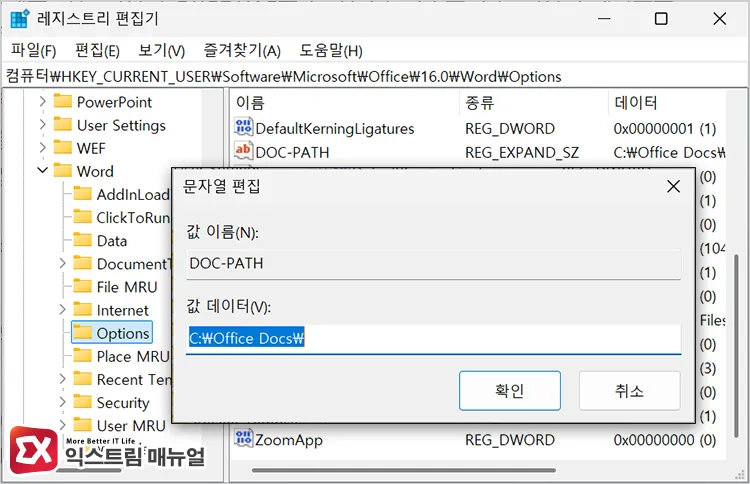Close the 문자열 편집 dialog

673,186
